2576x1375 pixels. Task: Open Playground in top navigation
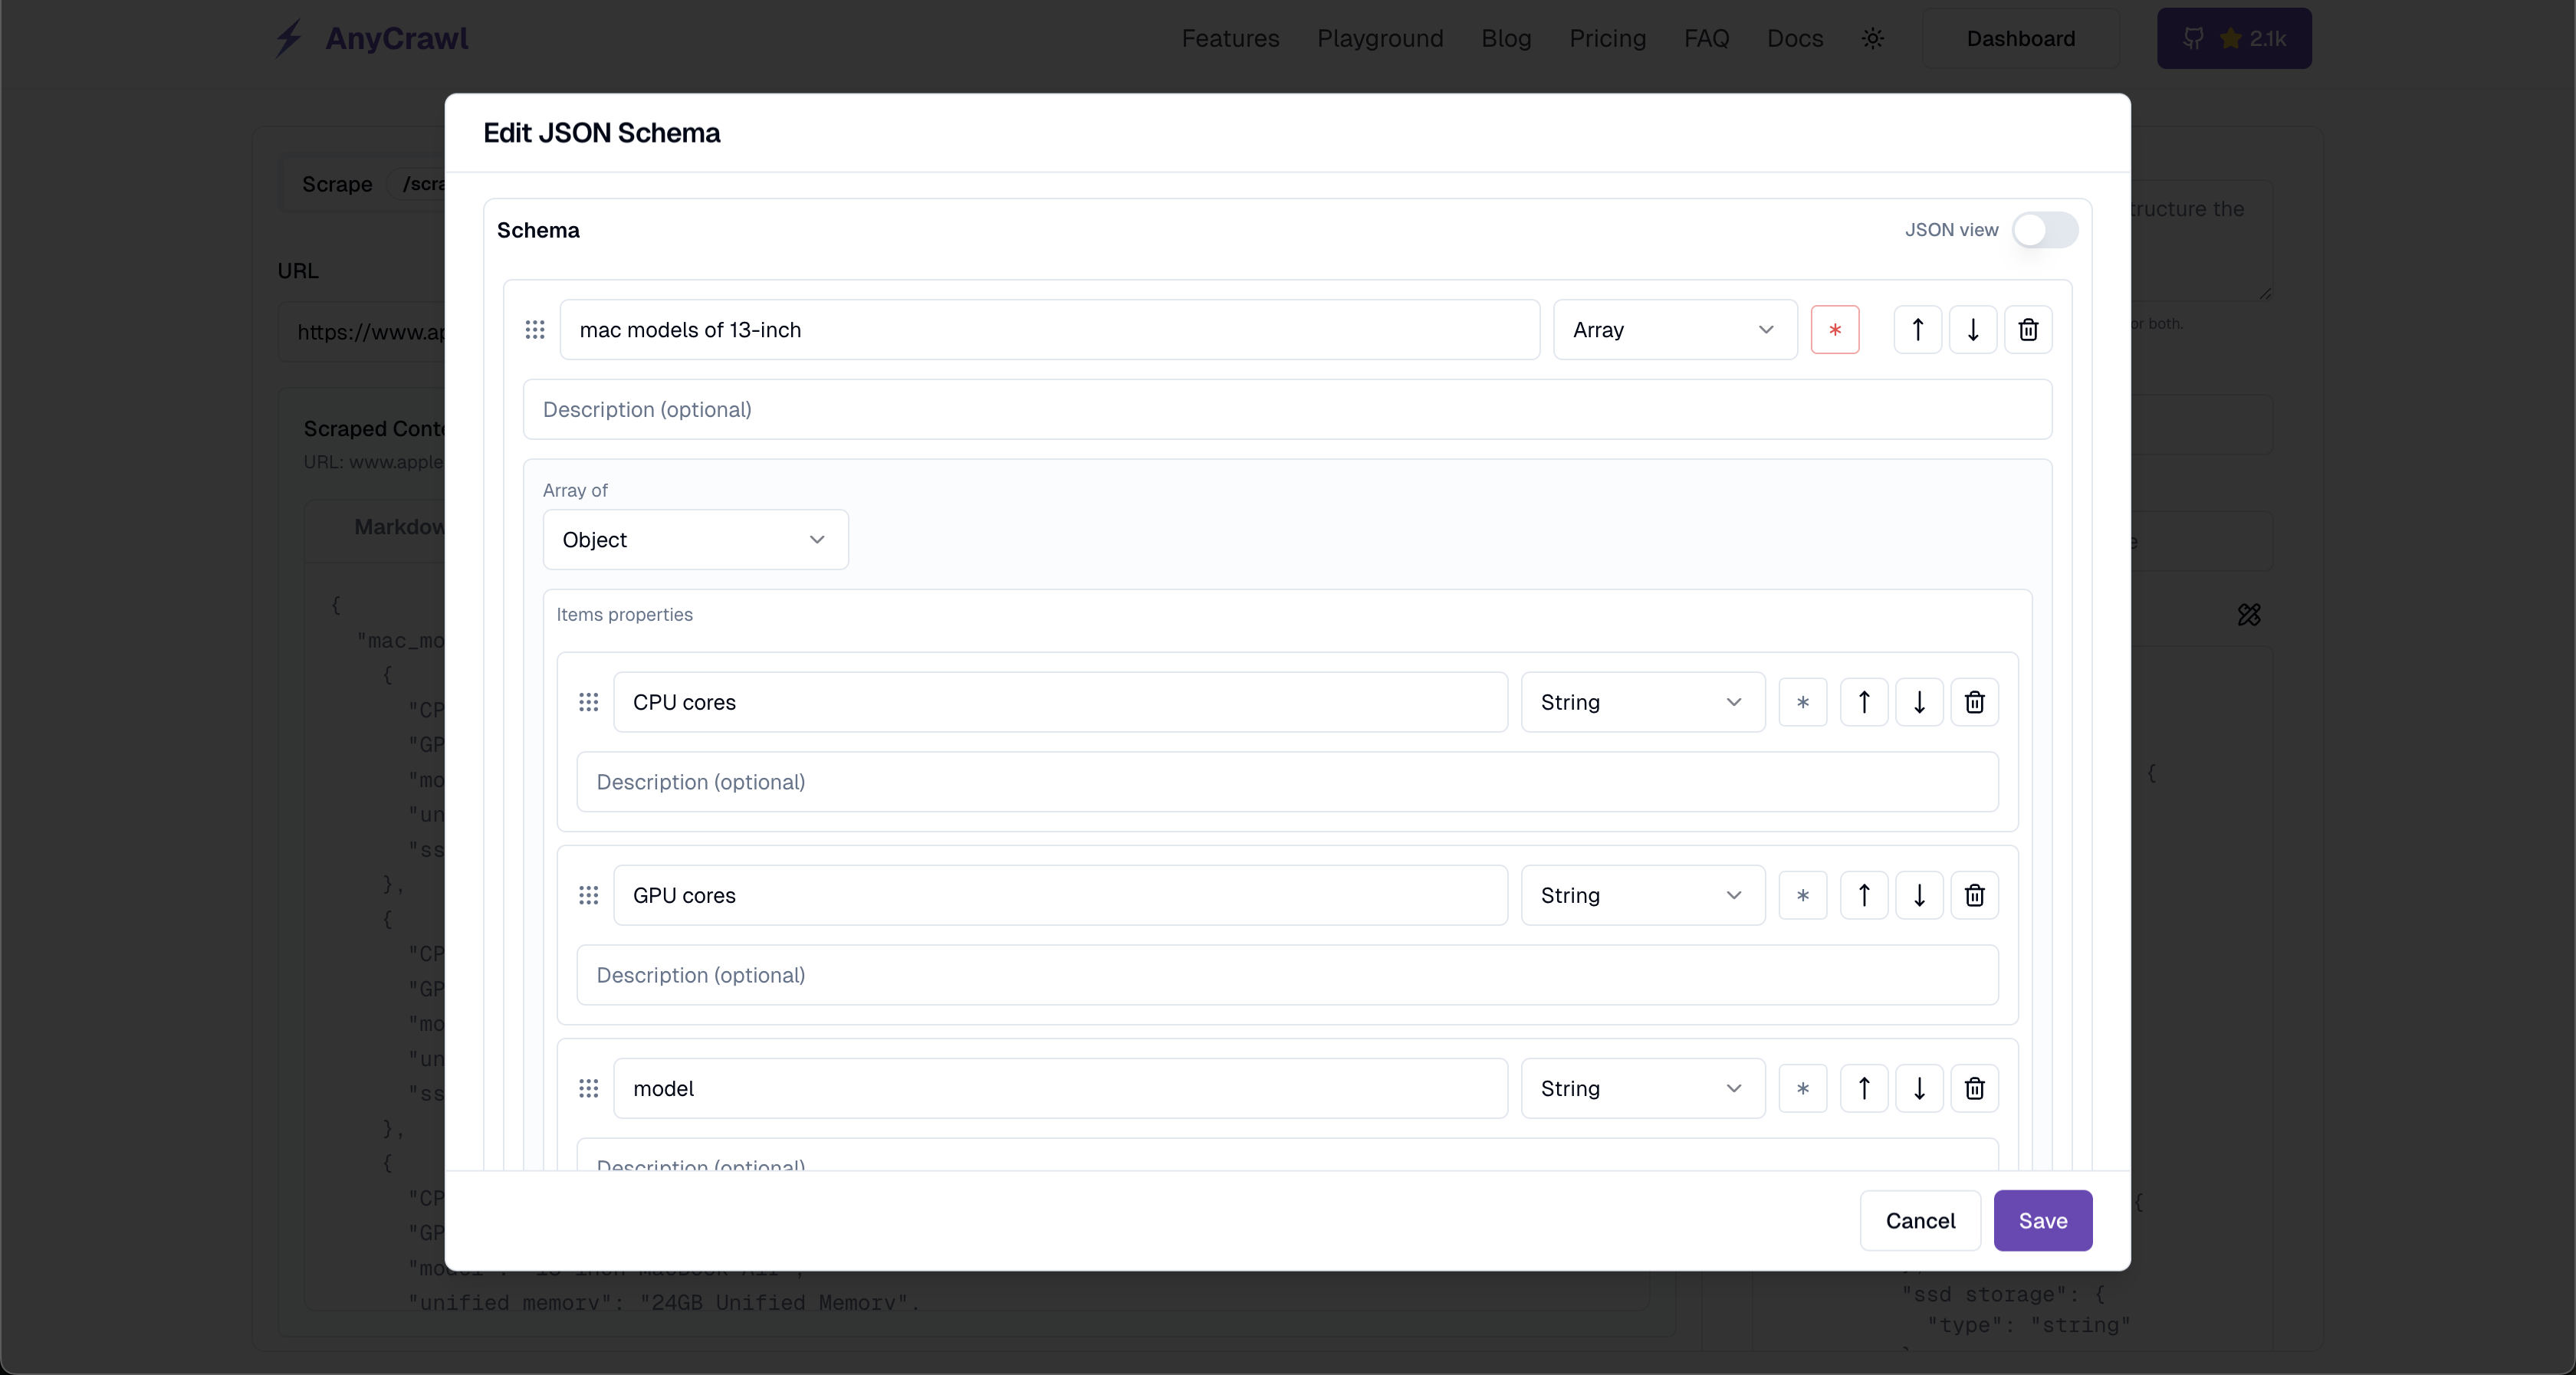(x=1380, y=38)
